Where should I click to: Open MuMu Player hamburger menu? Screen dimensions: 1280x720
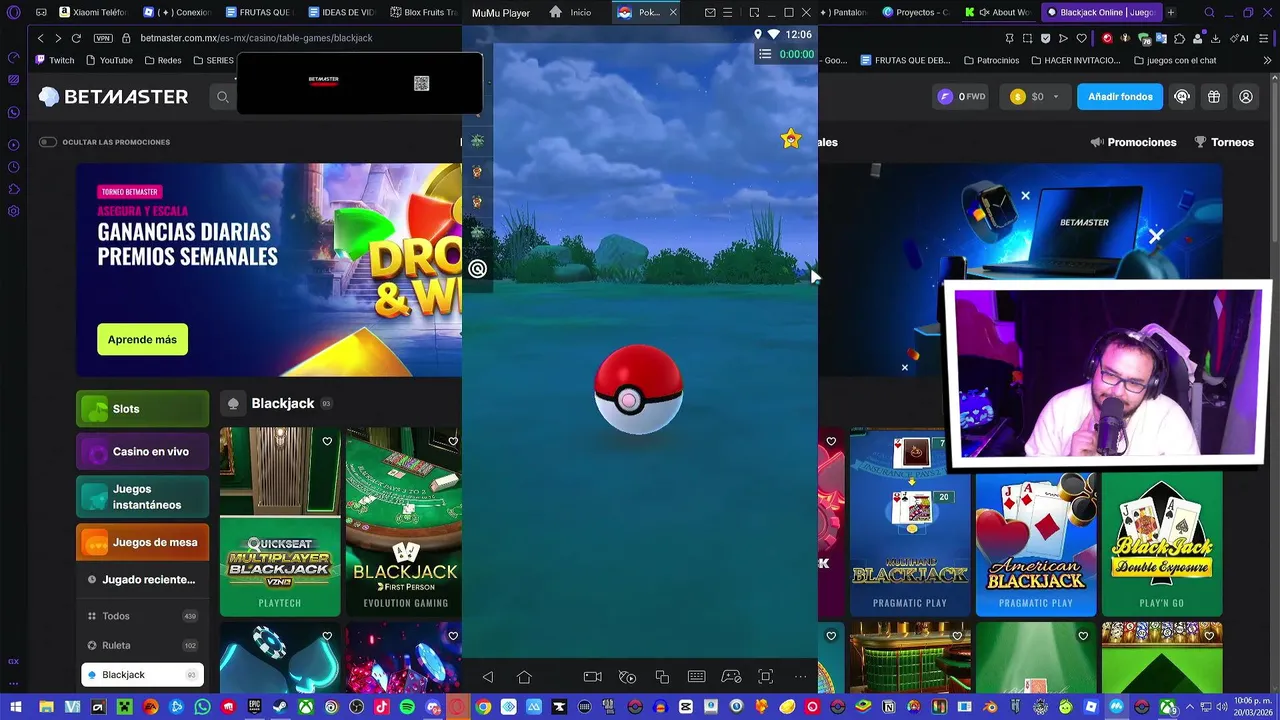pyautogui.click(x=729, y=13)
